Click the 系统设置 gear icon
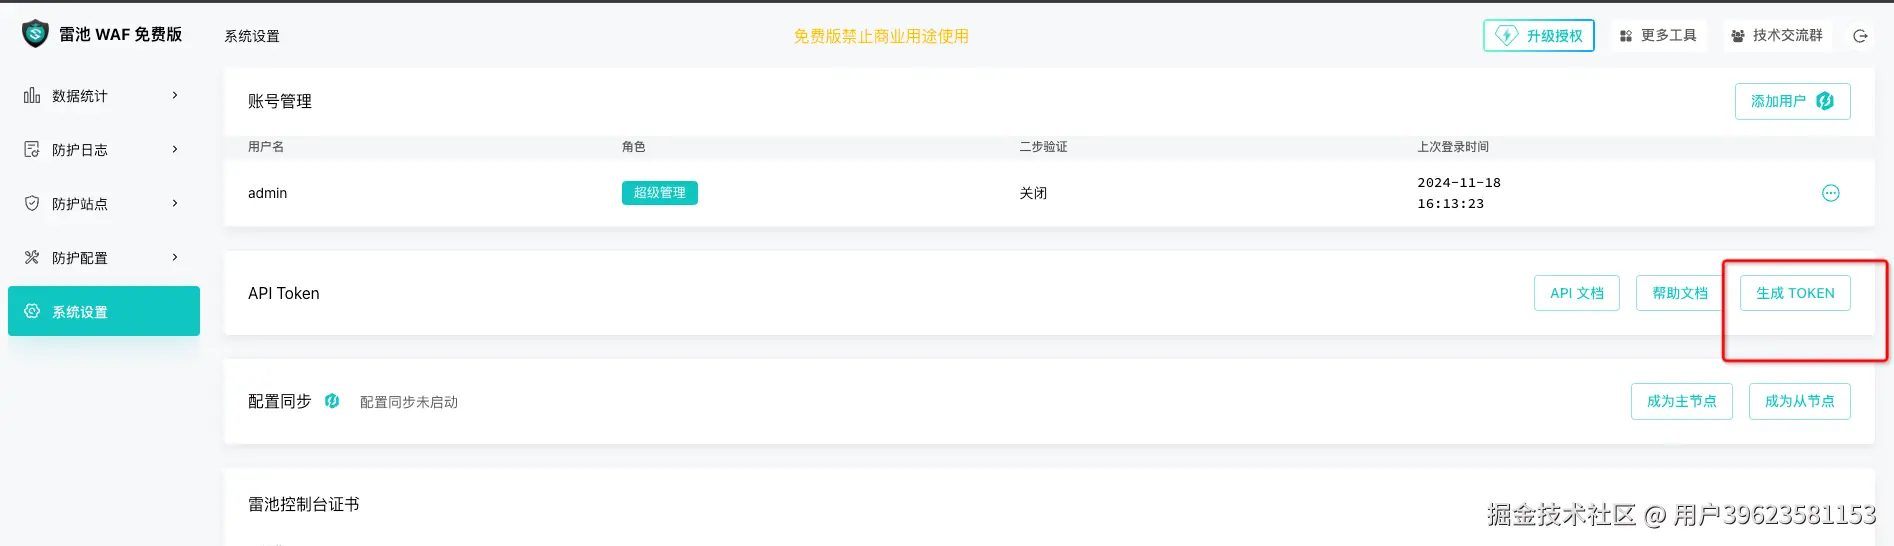1894x546 pixels. click(32, 311)
